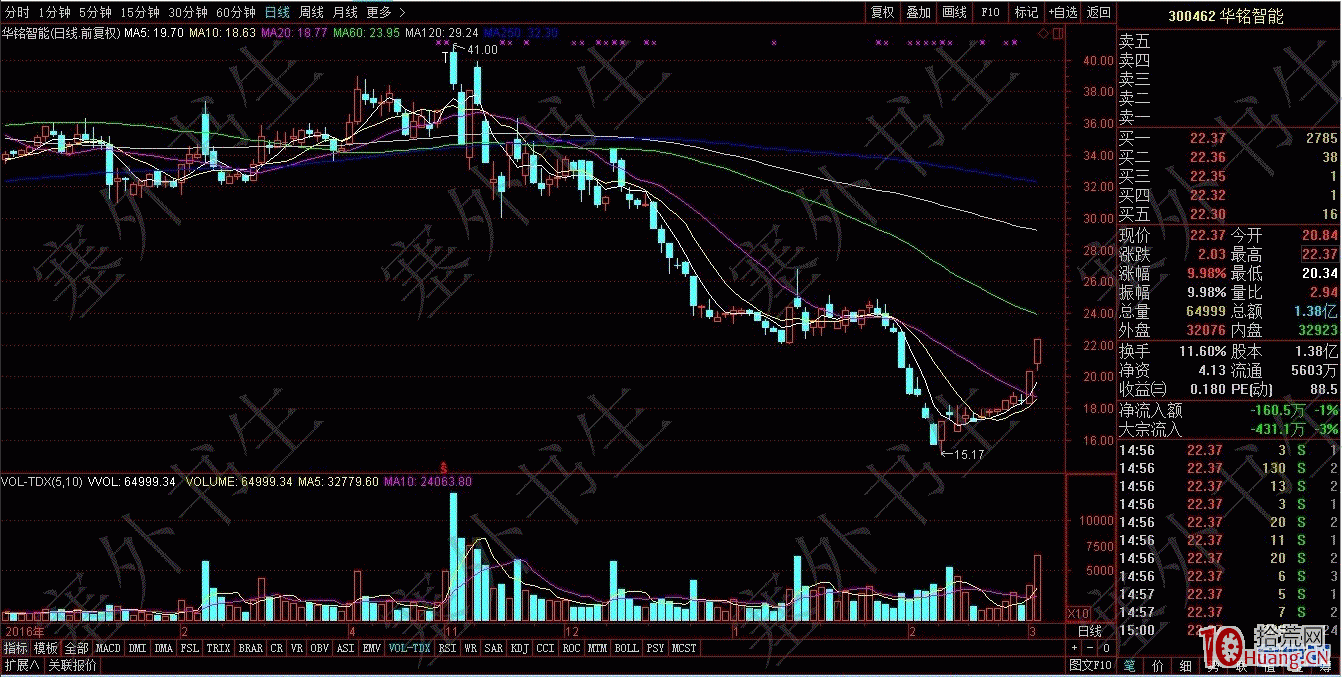Select the 笔 tick details tab
The width and height of the screenshot is (1342, 677).
pos(1129,665)
